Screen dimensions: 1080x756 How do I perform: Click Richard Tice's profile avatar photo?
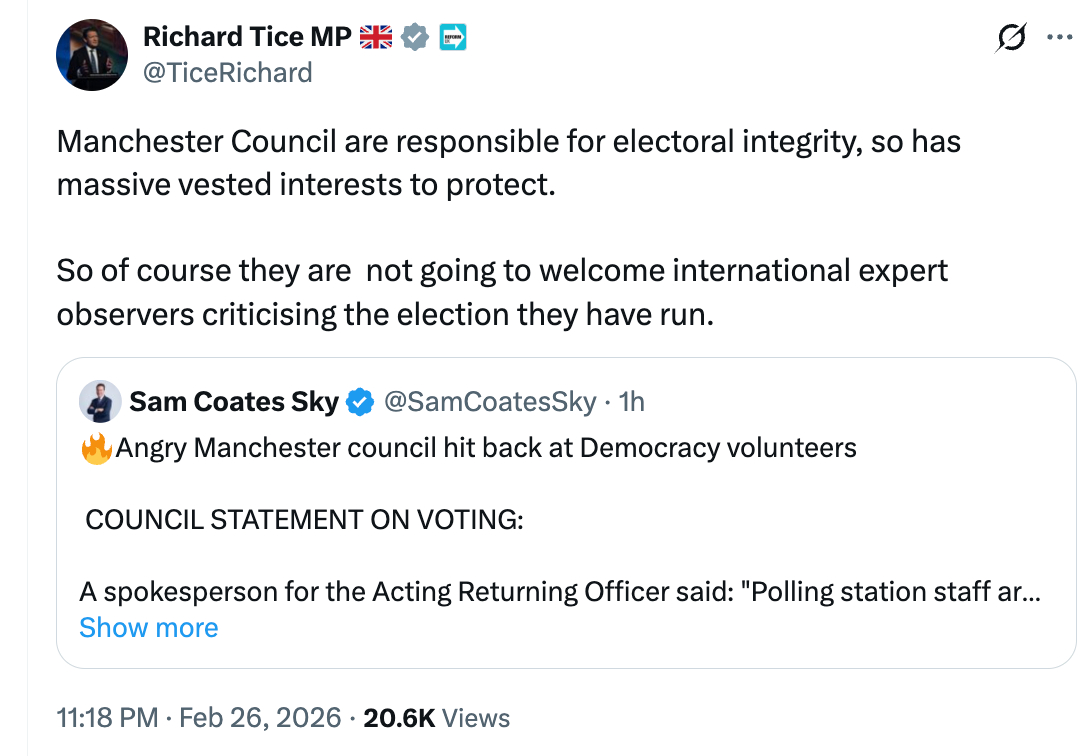pyautogui.click(x=91, y=55)
